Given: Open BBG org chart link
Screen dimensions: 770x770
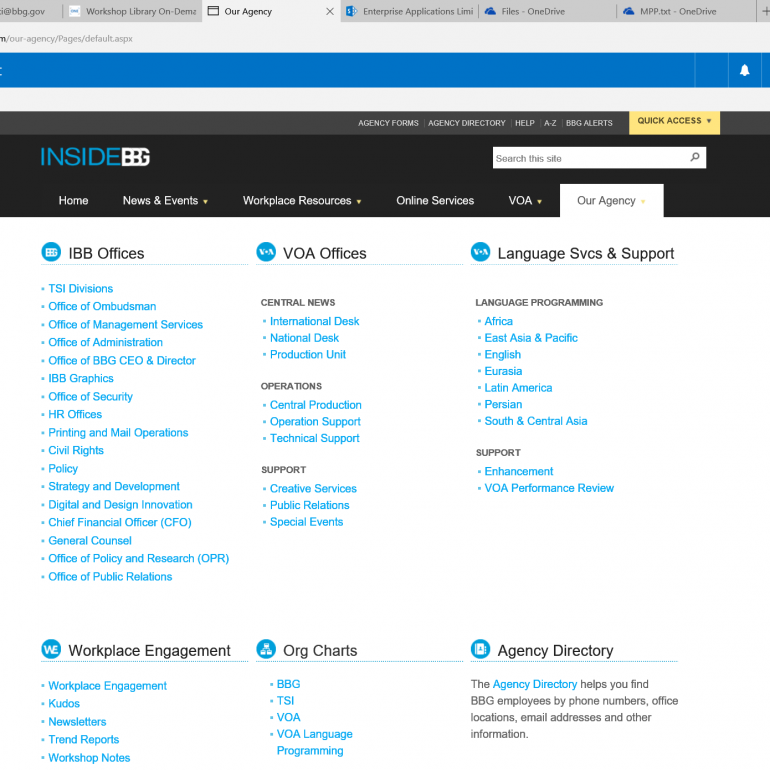Looking at the screenshot, I should point(288,684).
